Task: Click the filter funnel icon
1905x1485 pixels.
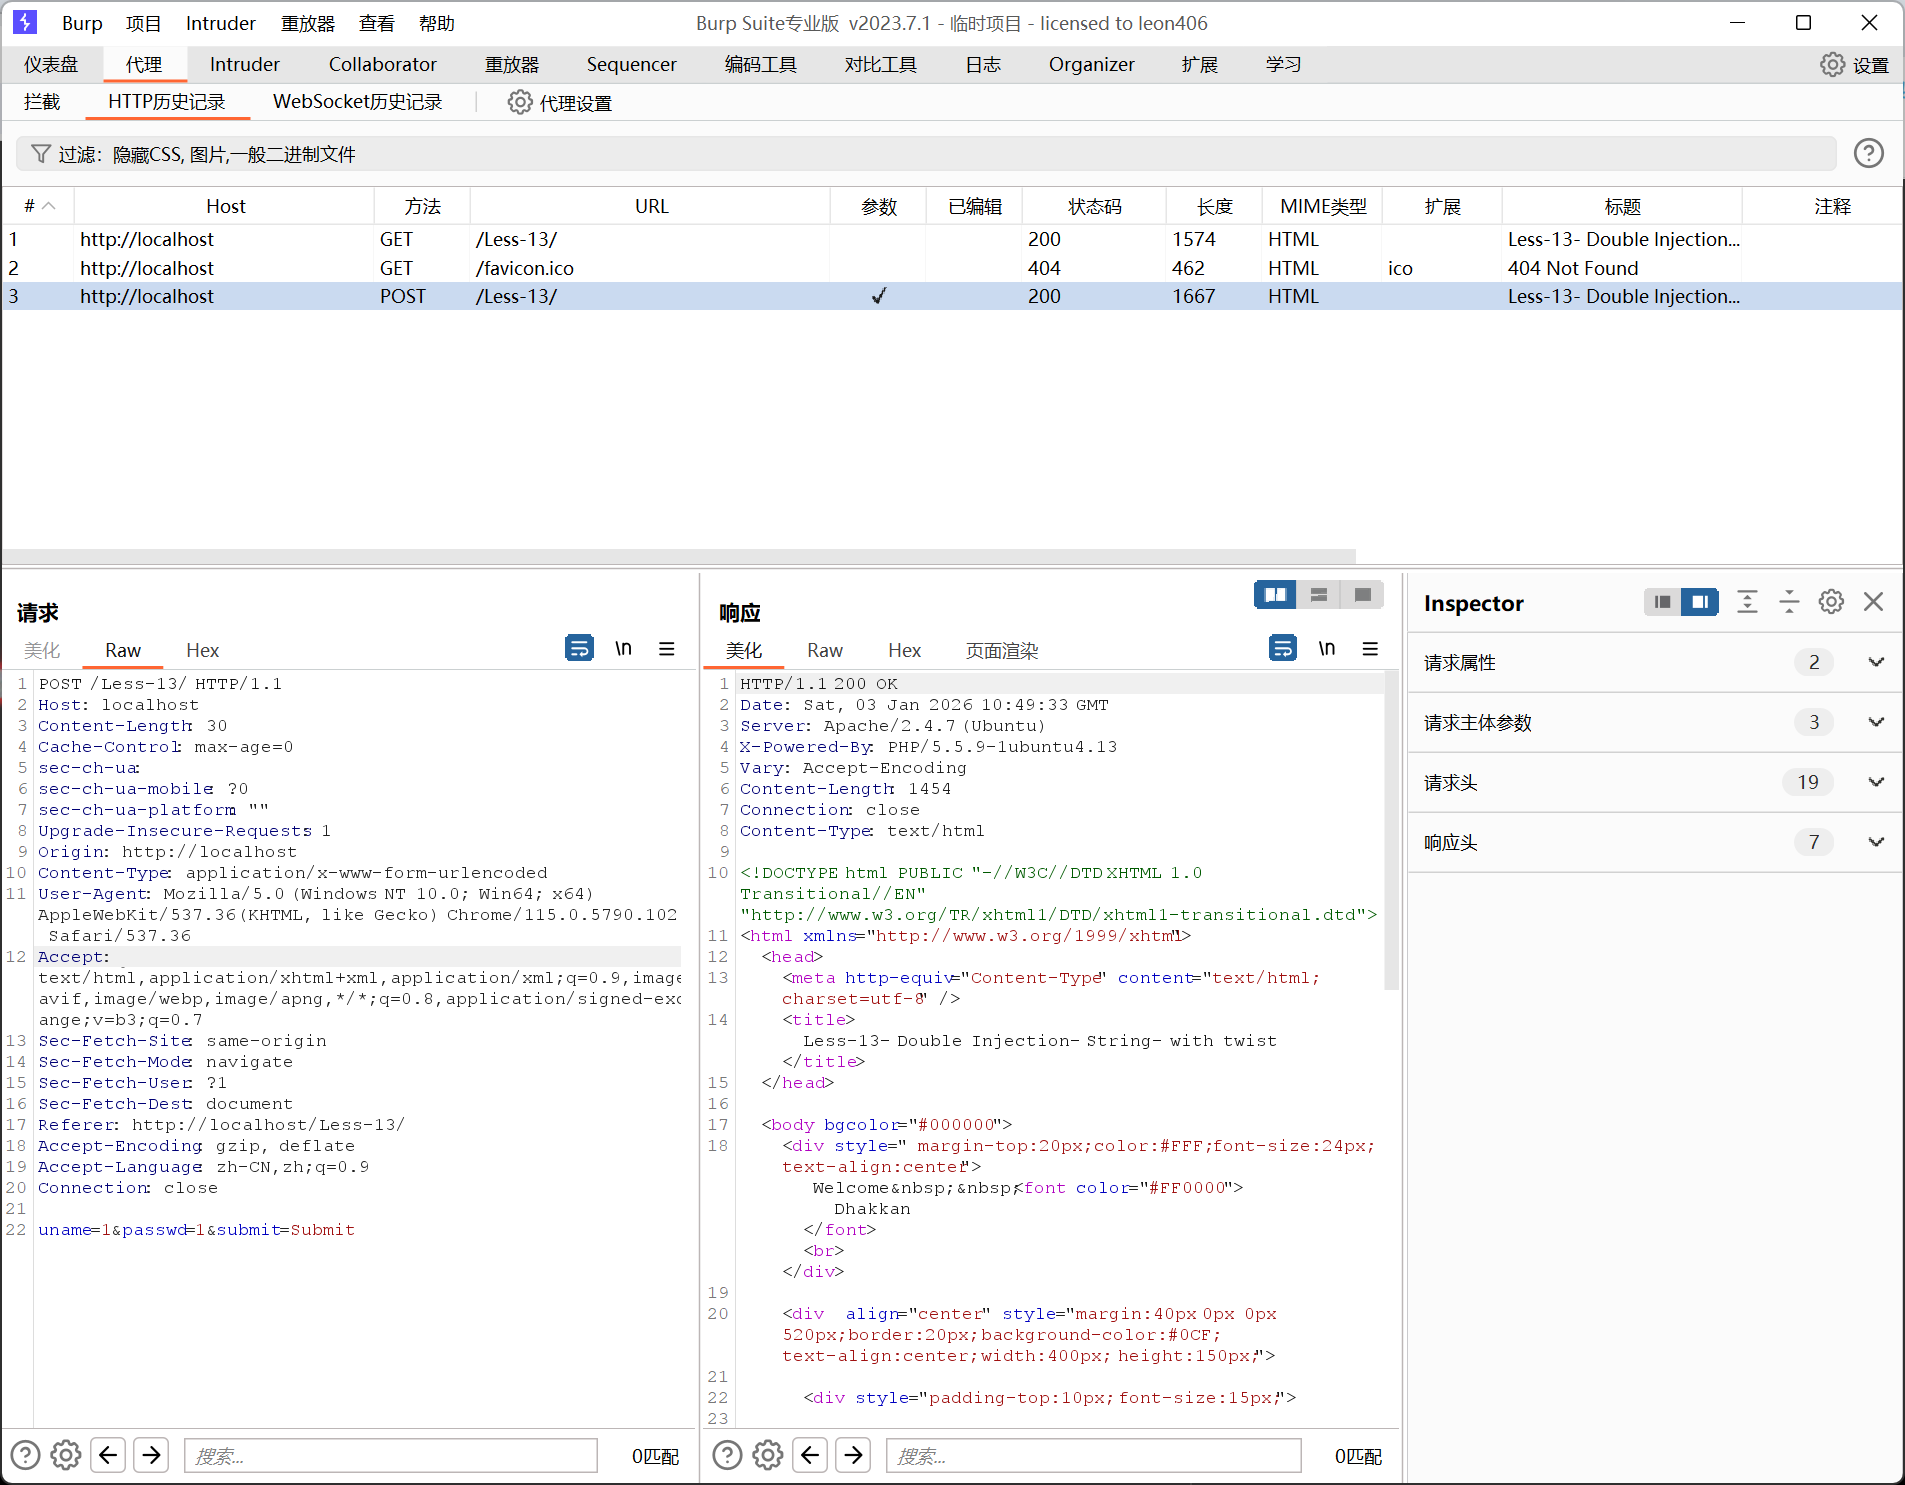Action: (40, 153)
